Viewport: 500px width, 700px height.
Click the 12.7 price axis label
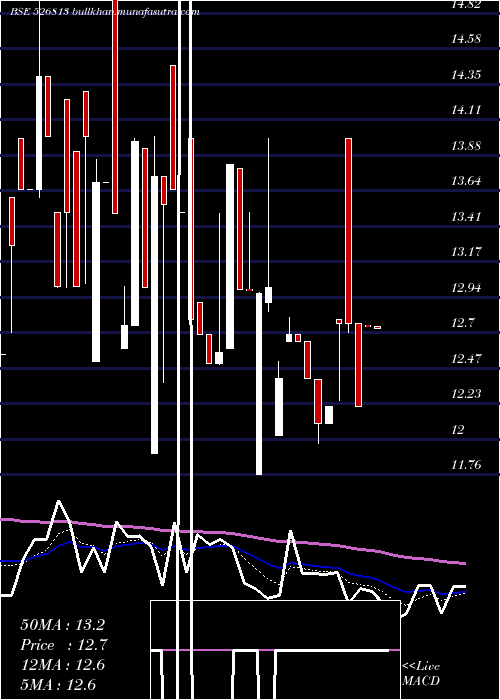462,323
